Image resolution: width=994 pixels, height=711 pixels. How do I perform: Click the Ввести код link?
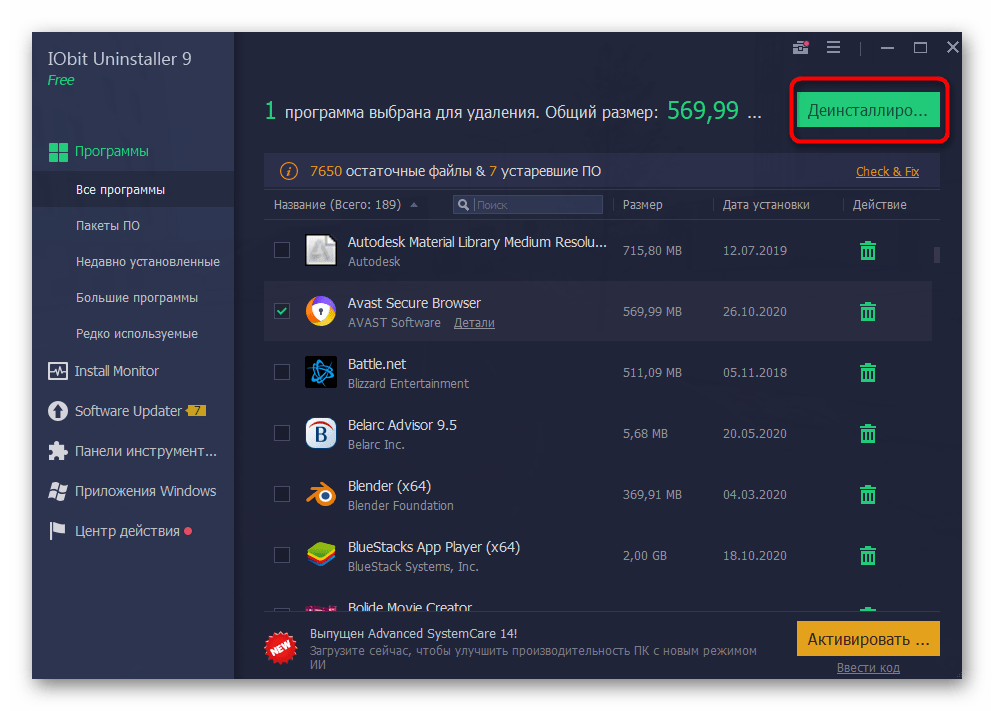(x=868, y=668)
